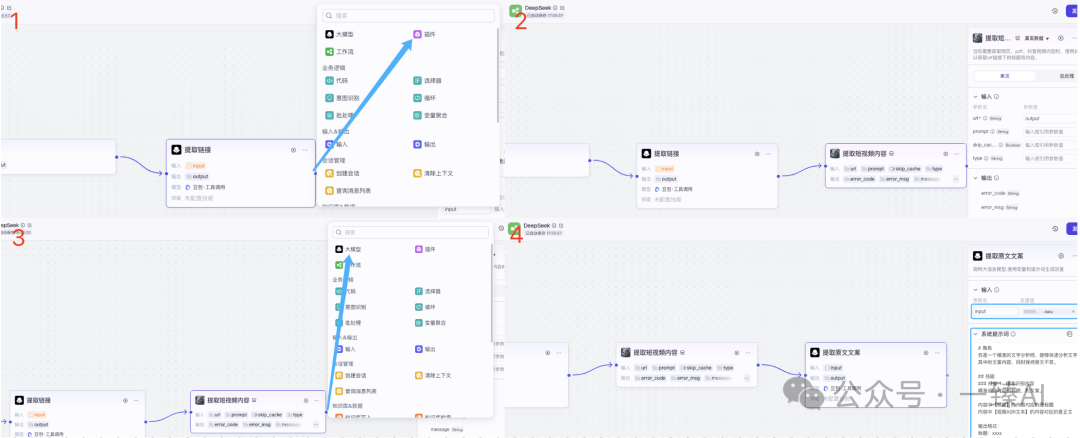Open version history in screenshot 2 header
The image size is (1080, 438).
[x=1055, y=11]
